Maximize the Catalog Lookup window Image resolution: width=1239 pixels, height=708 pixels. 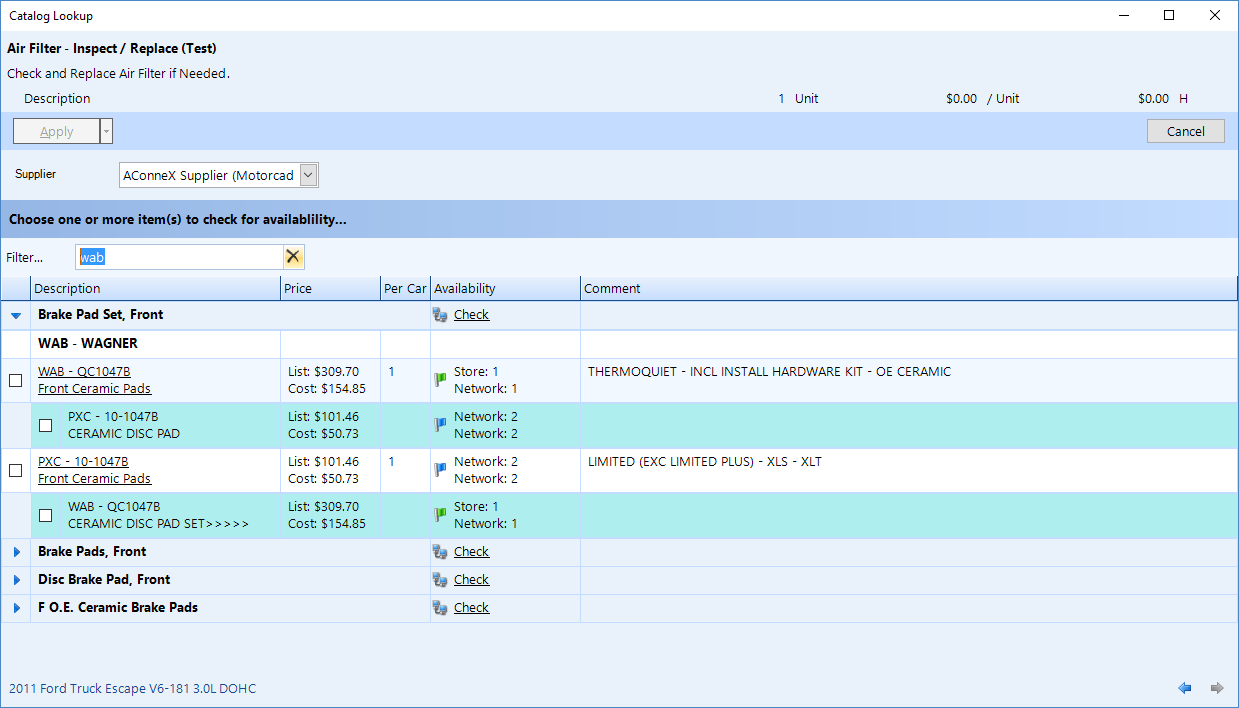(1169, 15)
